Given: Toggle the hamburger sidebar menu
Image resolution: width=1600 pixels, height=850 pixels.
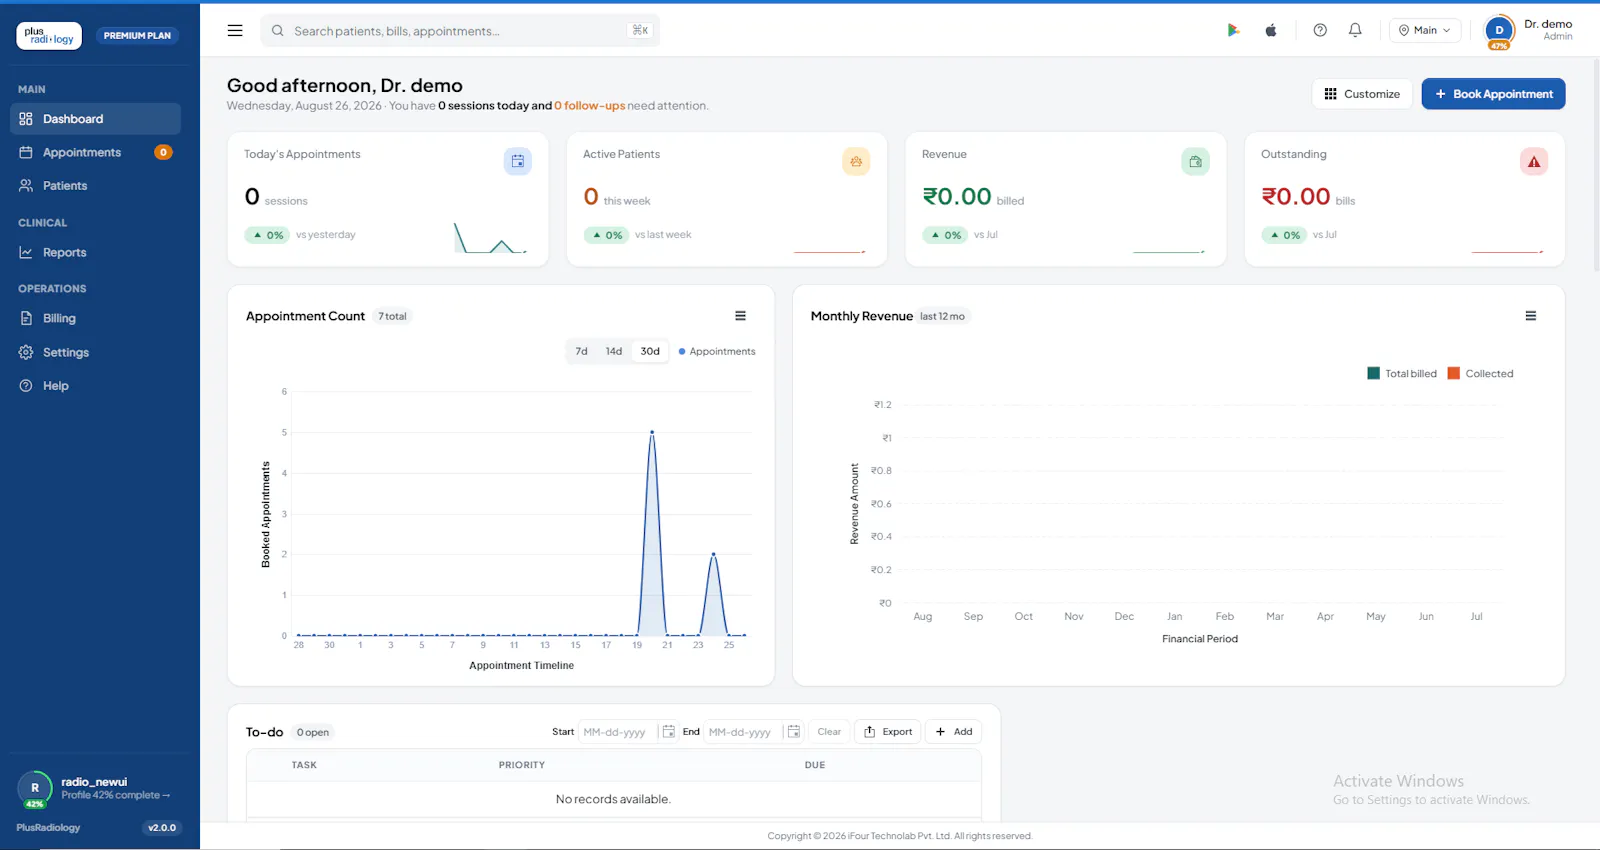Looking at the screenshot, I should coord(235,31).
